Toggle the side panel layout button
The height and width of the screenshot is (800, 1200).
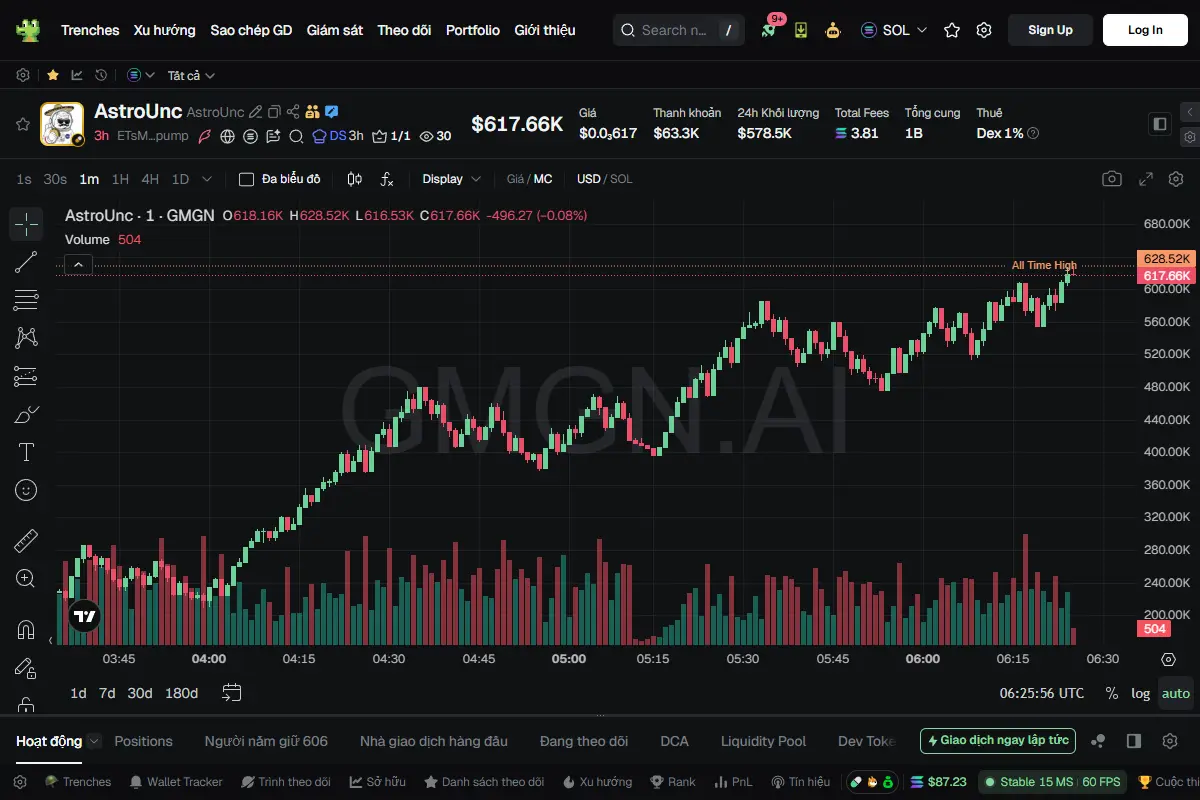point(1160,124)
